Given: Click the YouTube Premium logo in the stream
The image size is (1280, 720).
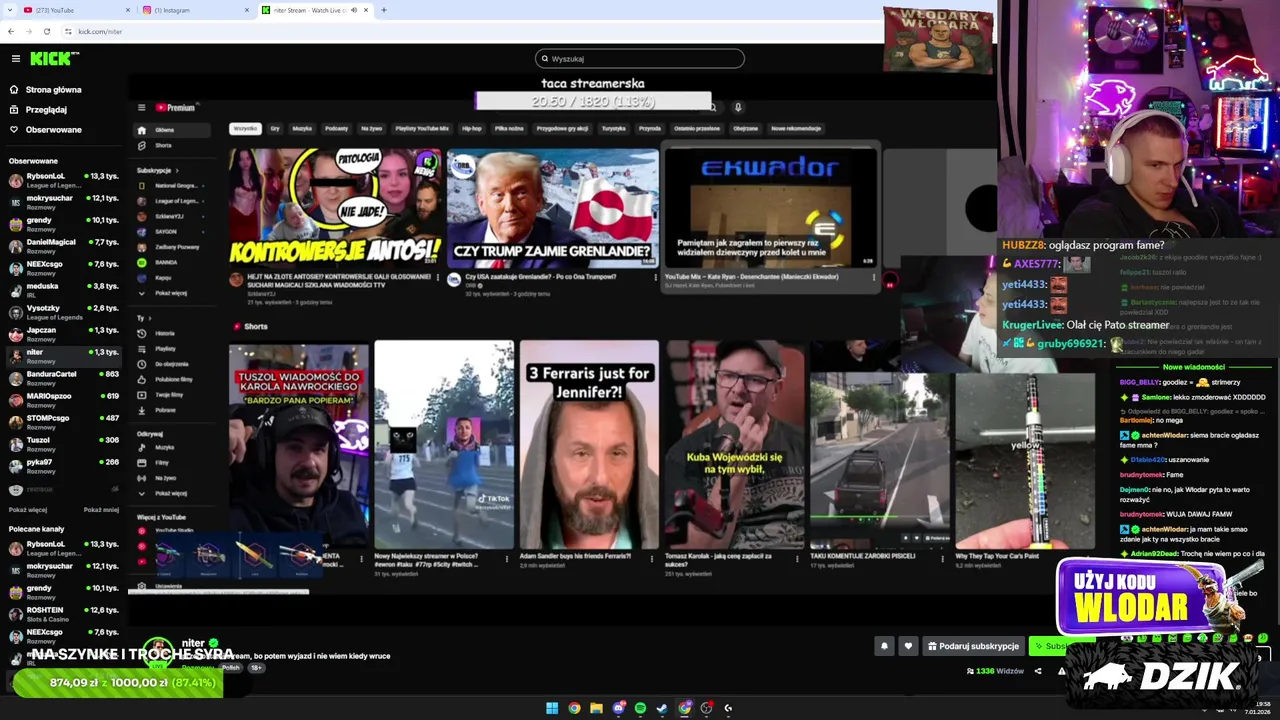Looking at the screenshot, I should point(175,107).
